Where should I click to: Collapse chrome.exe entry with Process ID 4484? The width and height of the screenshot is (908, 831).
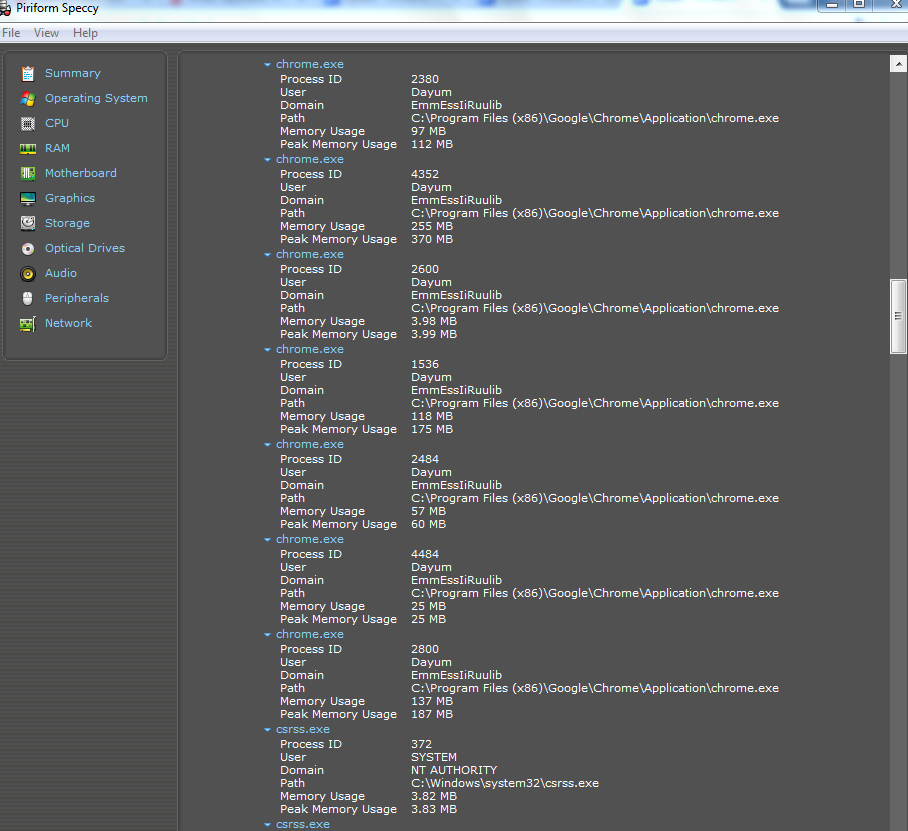[268, 540]
